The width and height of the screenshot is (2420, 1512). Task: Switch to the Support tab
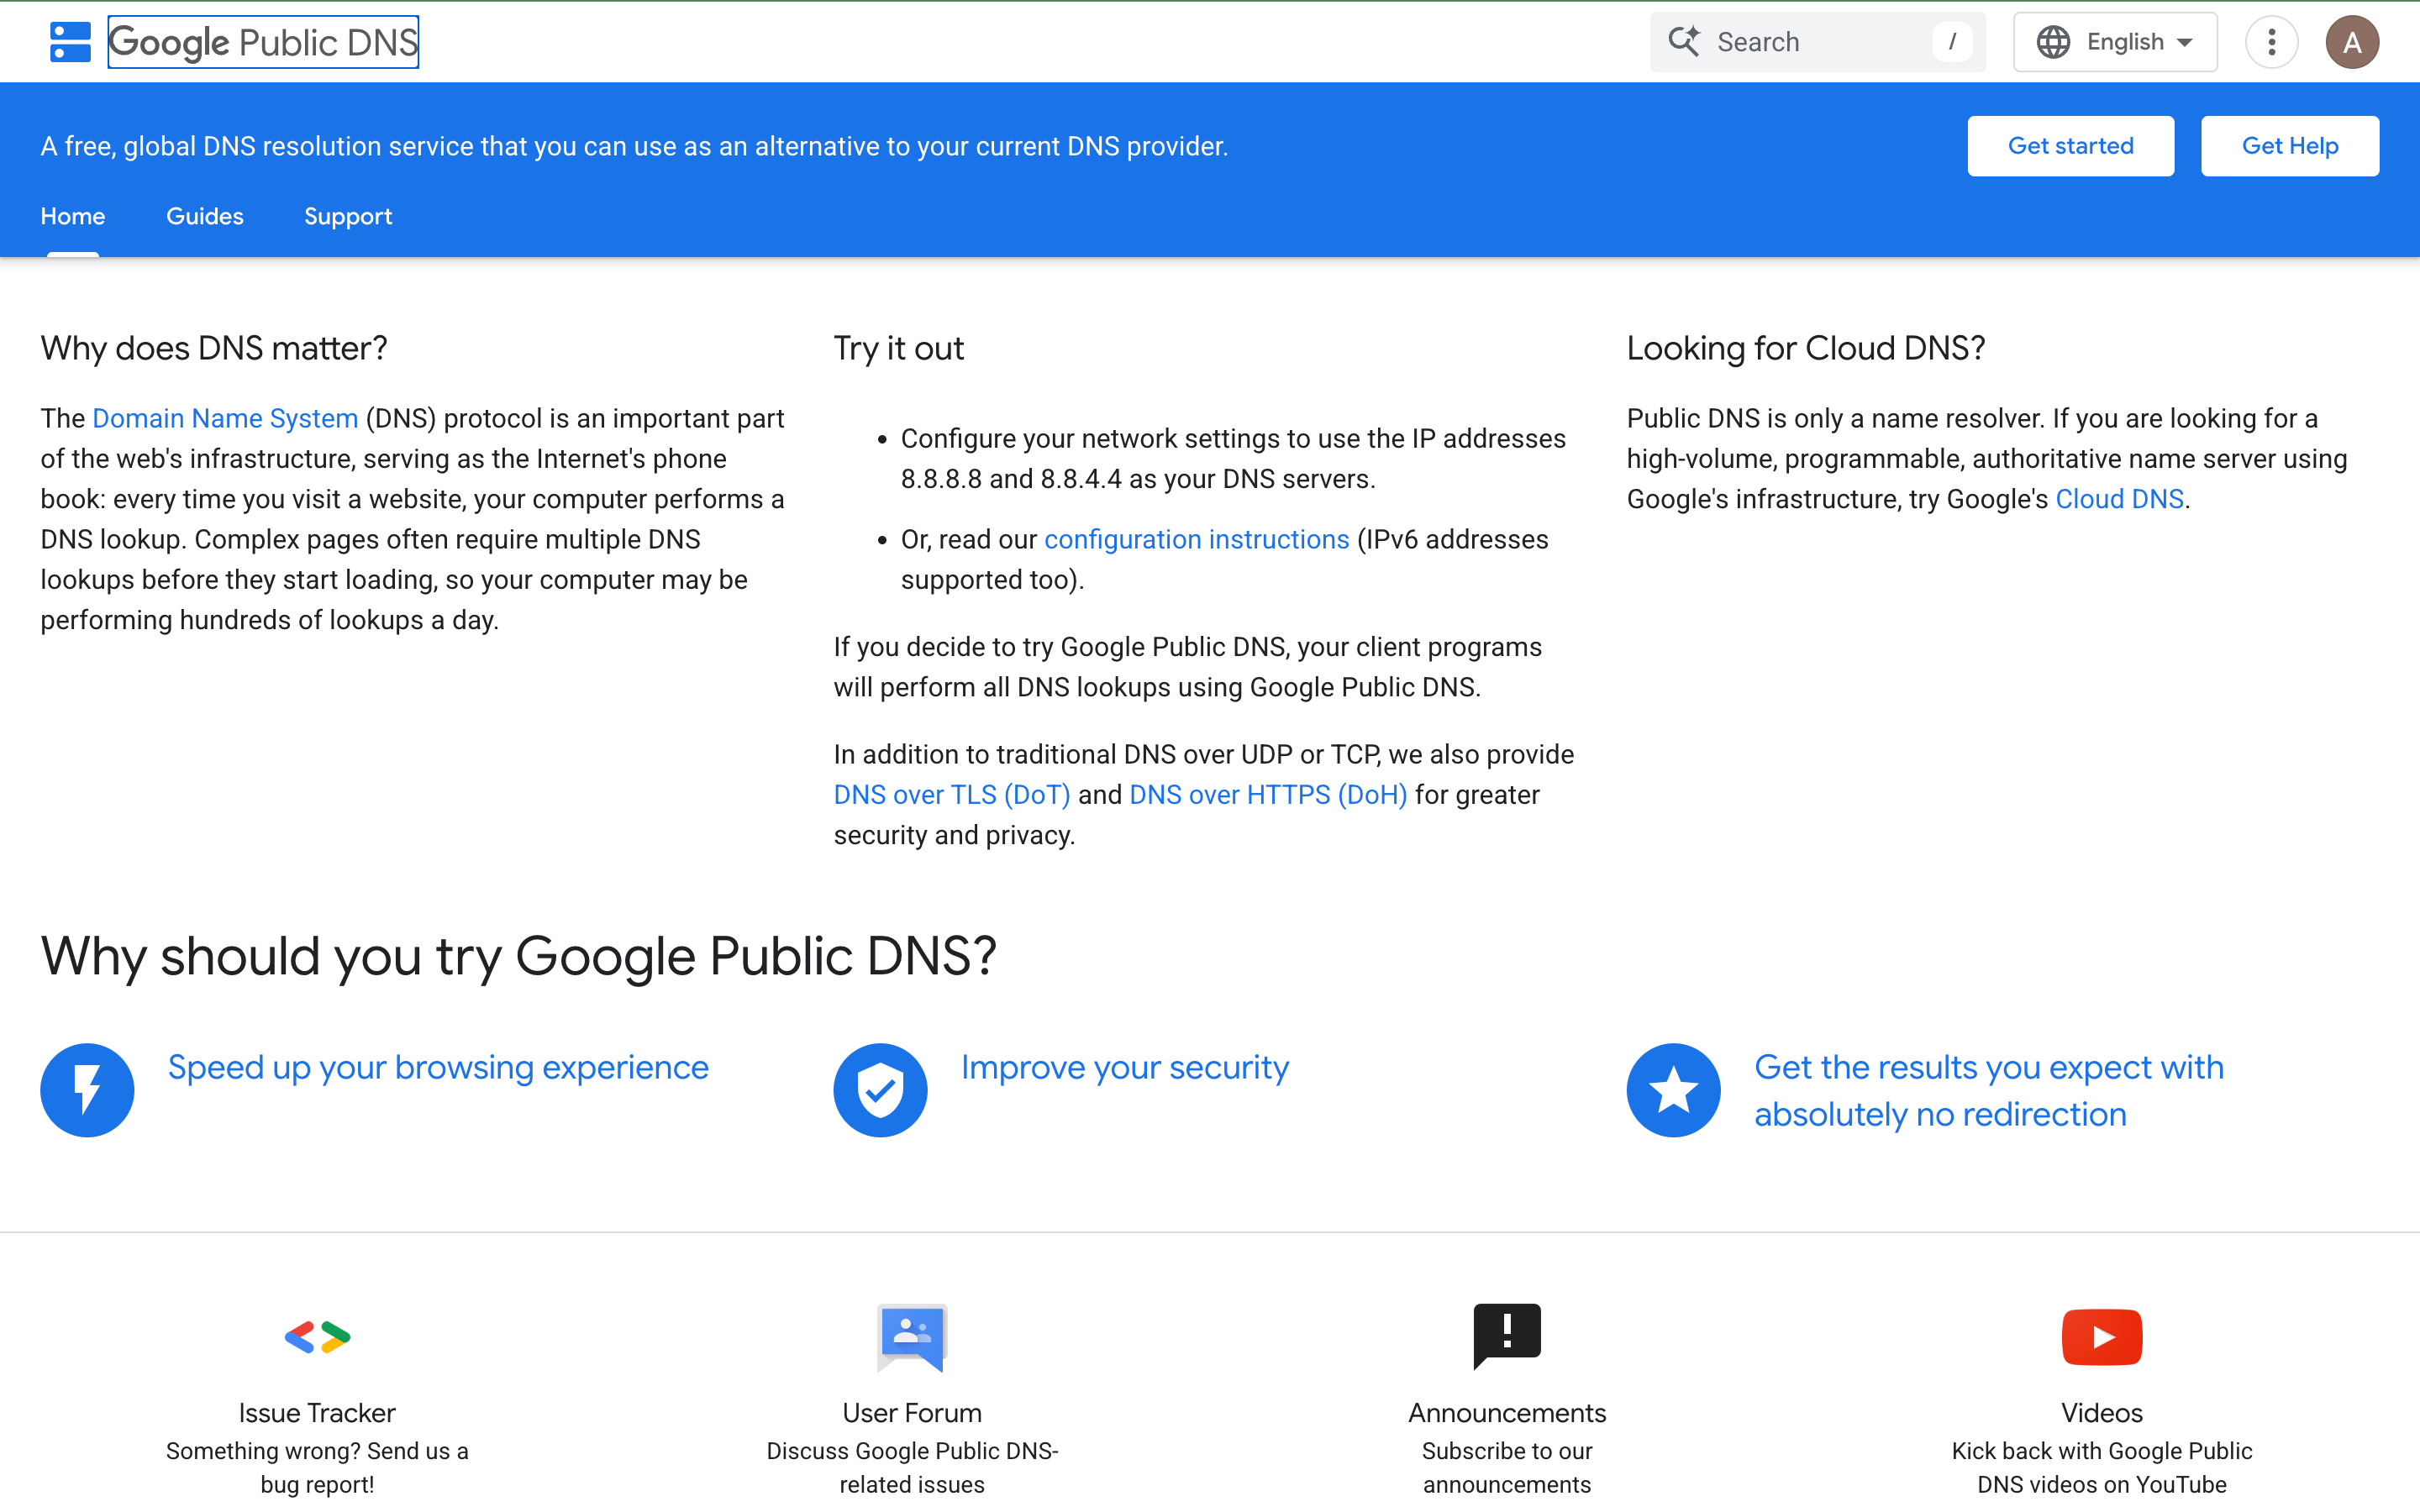[x=348, y=216]
